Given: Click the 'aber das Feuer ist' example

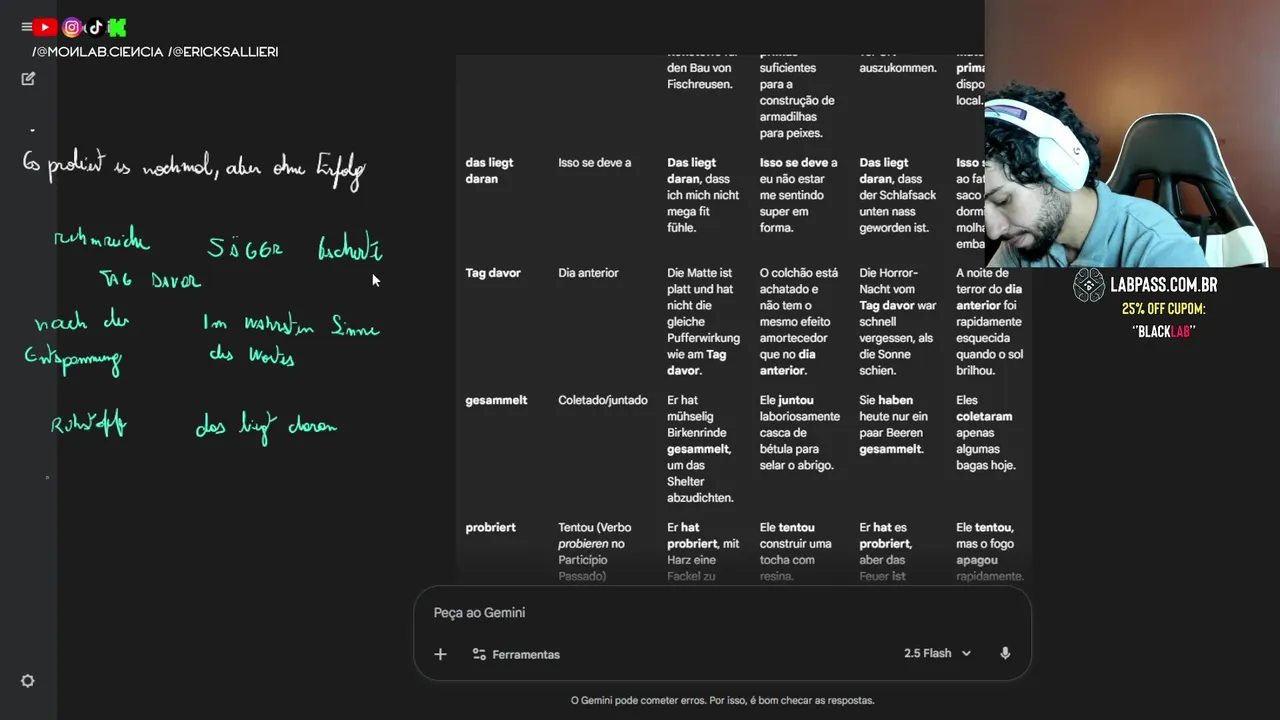Looking at the screenshot, I should click(886, 551).
